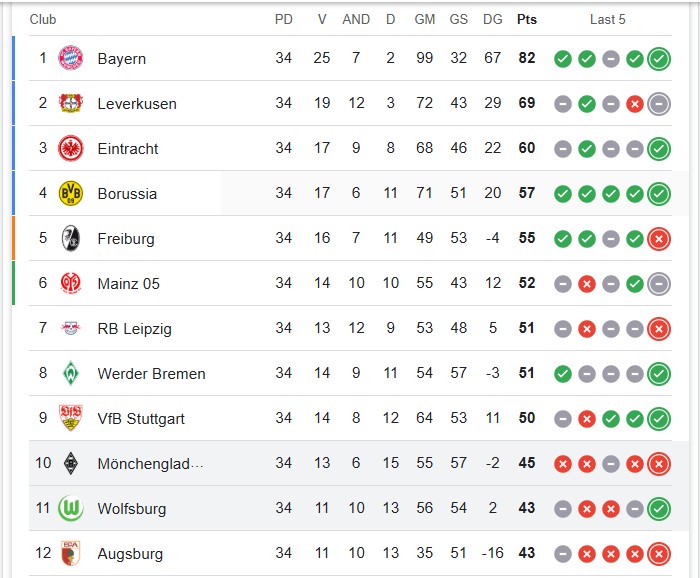Click Leverkusen's red loss indicator

(635, 104)
